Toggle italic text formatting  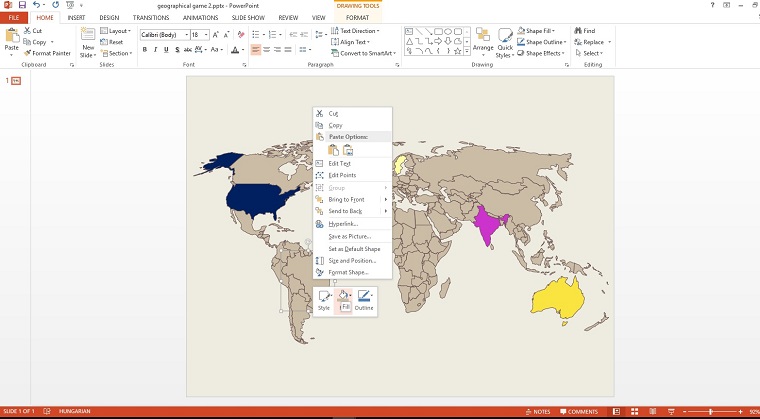(x=157, y=50)
